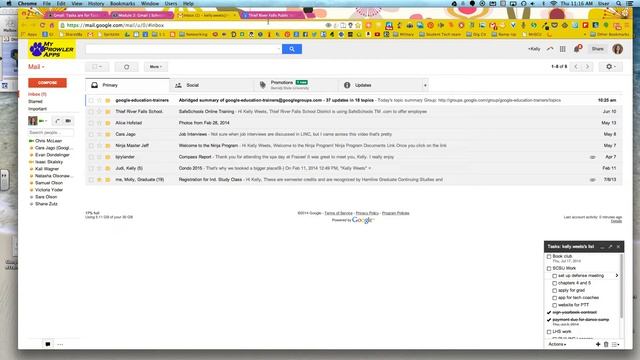Click the Chrome address bar

tap(192, 25)
